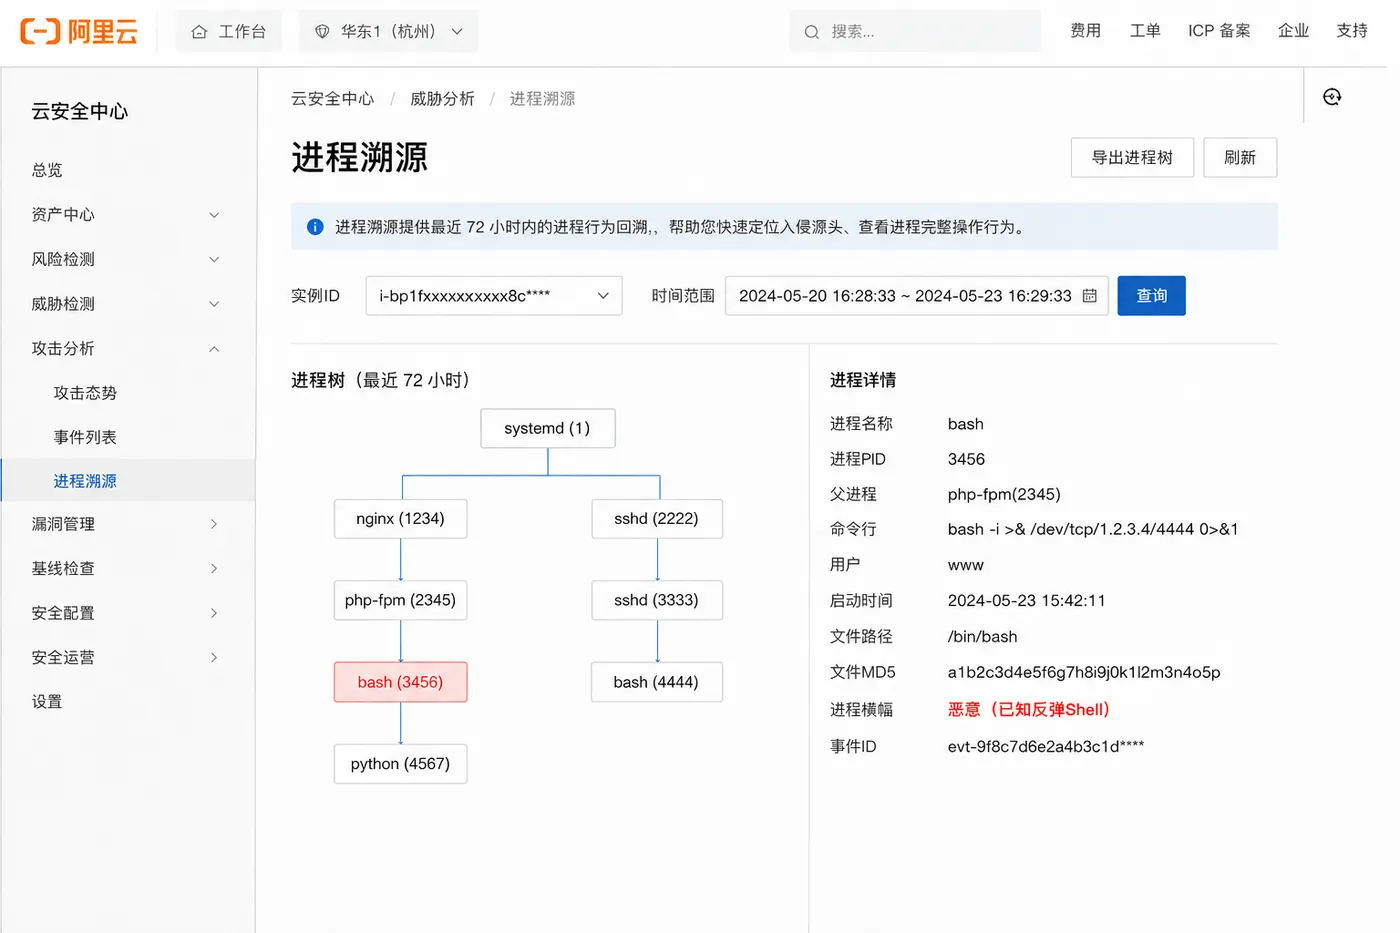The width and height of the screenshot is (1400, 933).
Task: Click the blue info icon in the notice banner
Action: coord(315,227)
